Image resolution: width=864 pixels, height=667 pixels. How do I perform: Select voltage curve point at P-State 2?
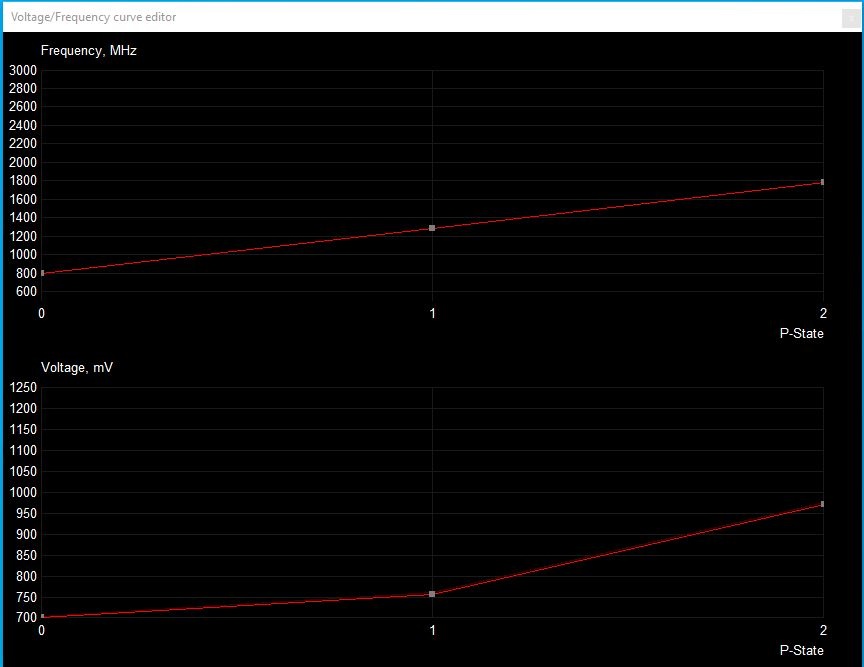point(822,504)
